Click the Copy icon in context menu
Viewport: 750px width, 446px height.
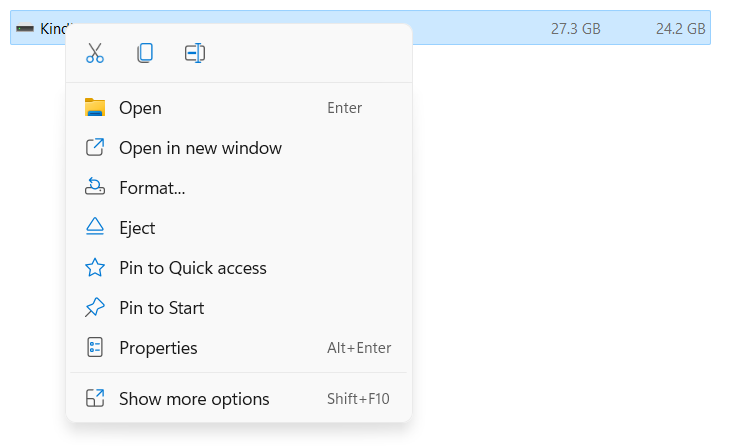(145, 53)
